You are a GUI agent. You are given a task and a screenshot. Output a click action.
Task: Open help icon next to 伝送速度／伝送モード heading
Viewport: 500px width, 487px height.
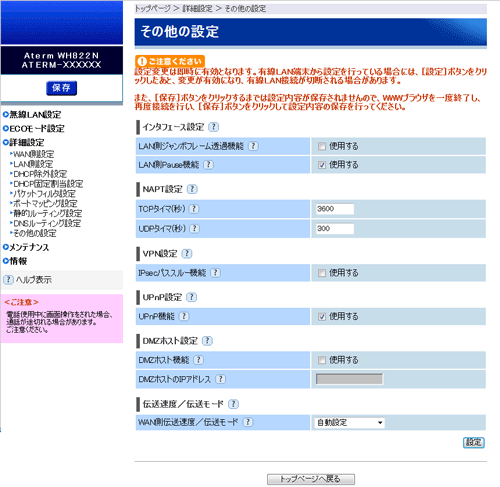click(x=233, y=404)
